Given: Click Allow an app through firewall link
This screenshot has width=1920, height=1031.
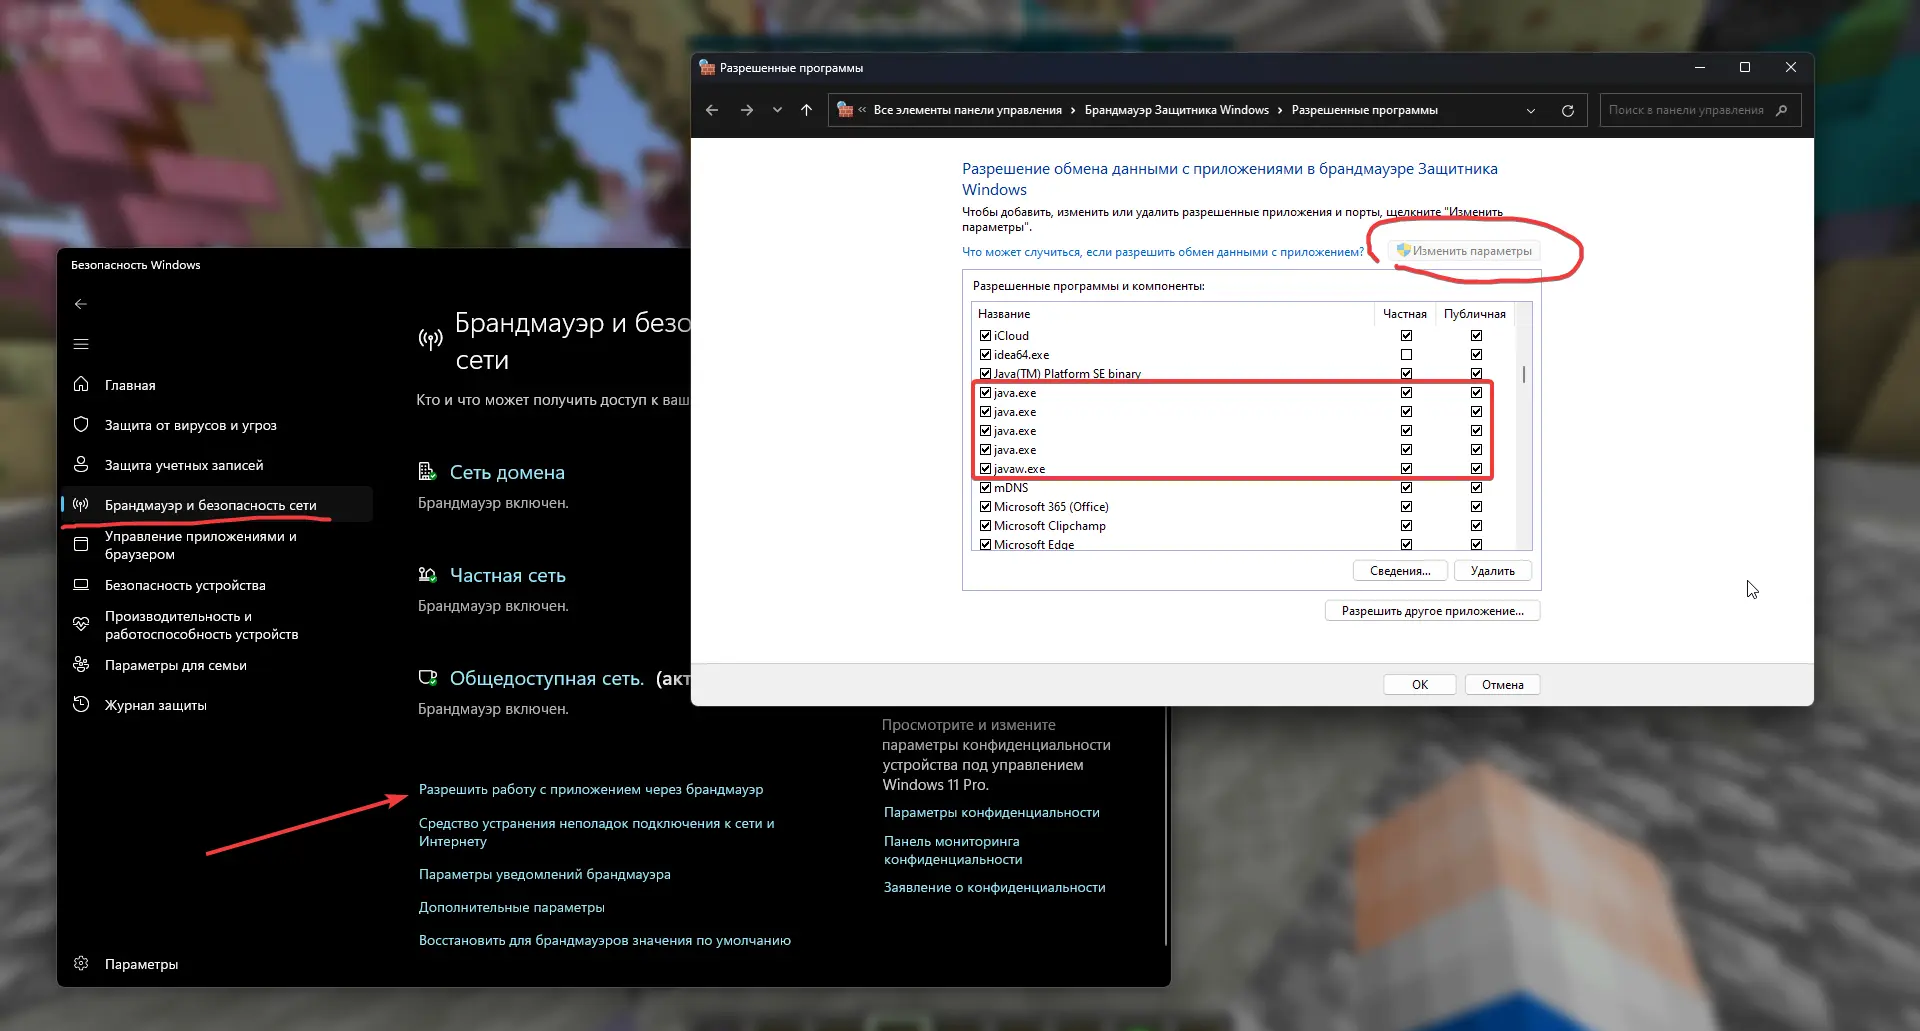Looking at the screenshot, I should click(590, 790).
